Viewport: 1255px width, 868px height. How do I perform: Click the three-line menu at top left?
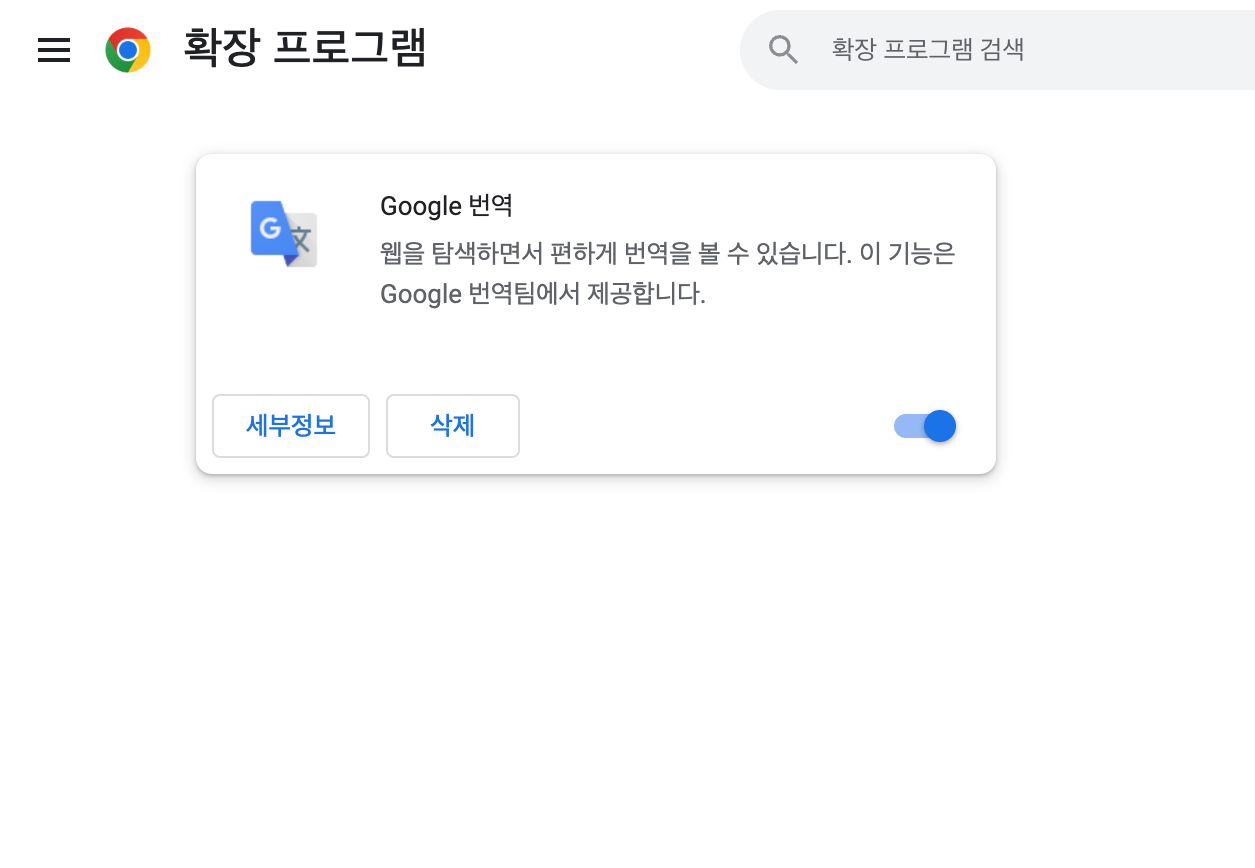point(53,51)
